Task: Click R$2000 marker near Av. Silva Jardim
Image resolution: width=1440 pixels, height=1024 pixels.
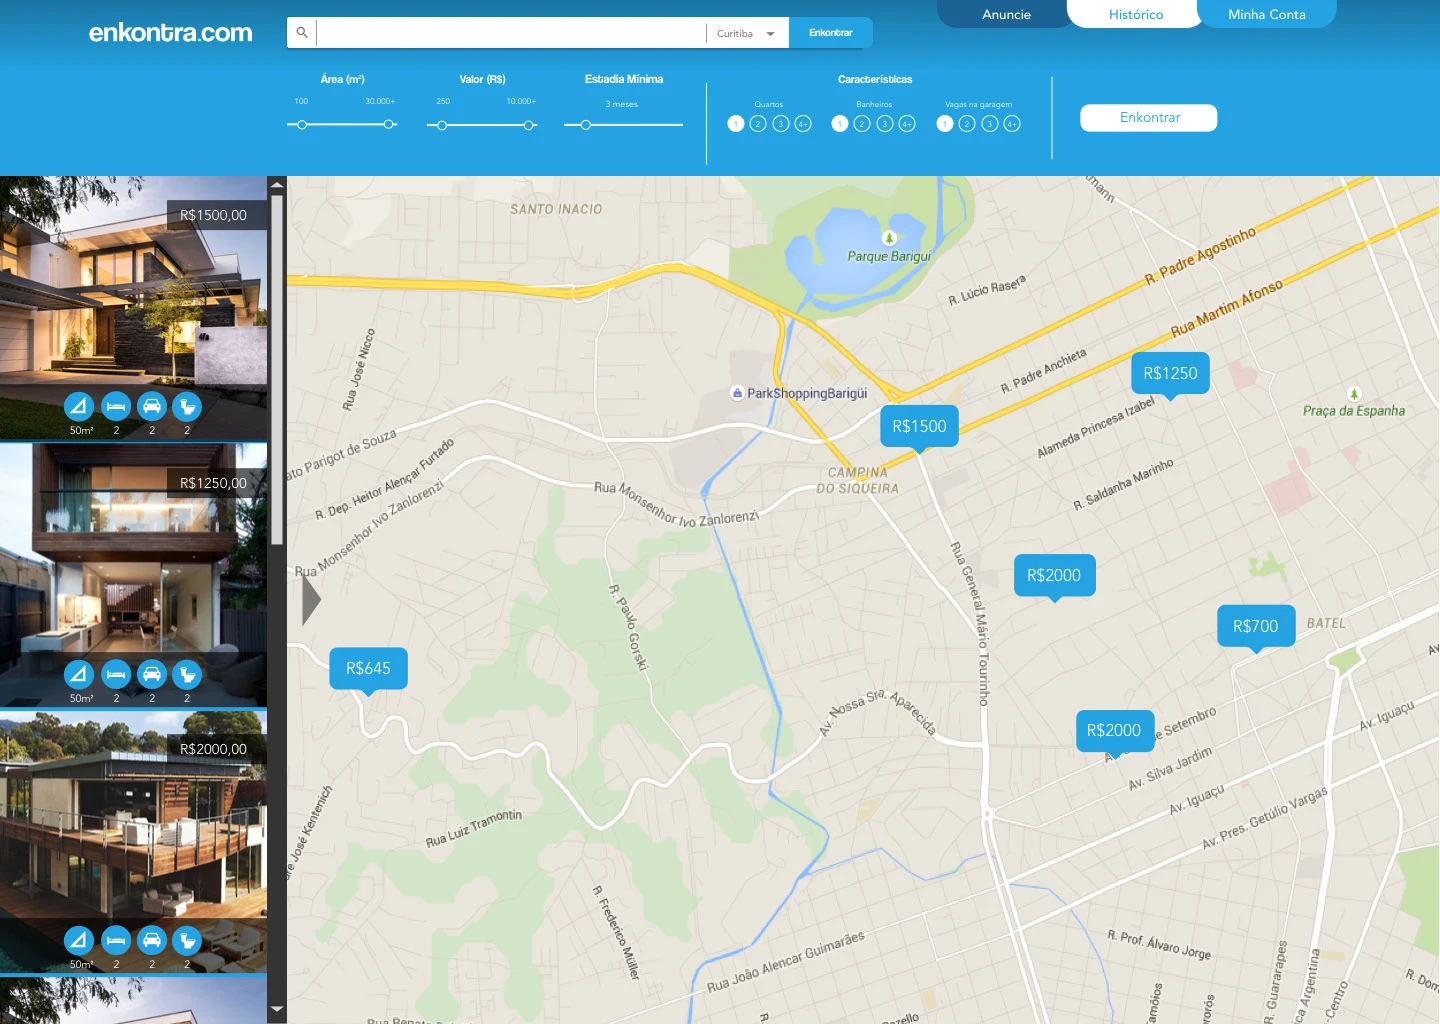Action: (x=1114, y=731)
